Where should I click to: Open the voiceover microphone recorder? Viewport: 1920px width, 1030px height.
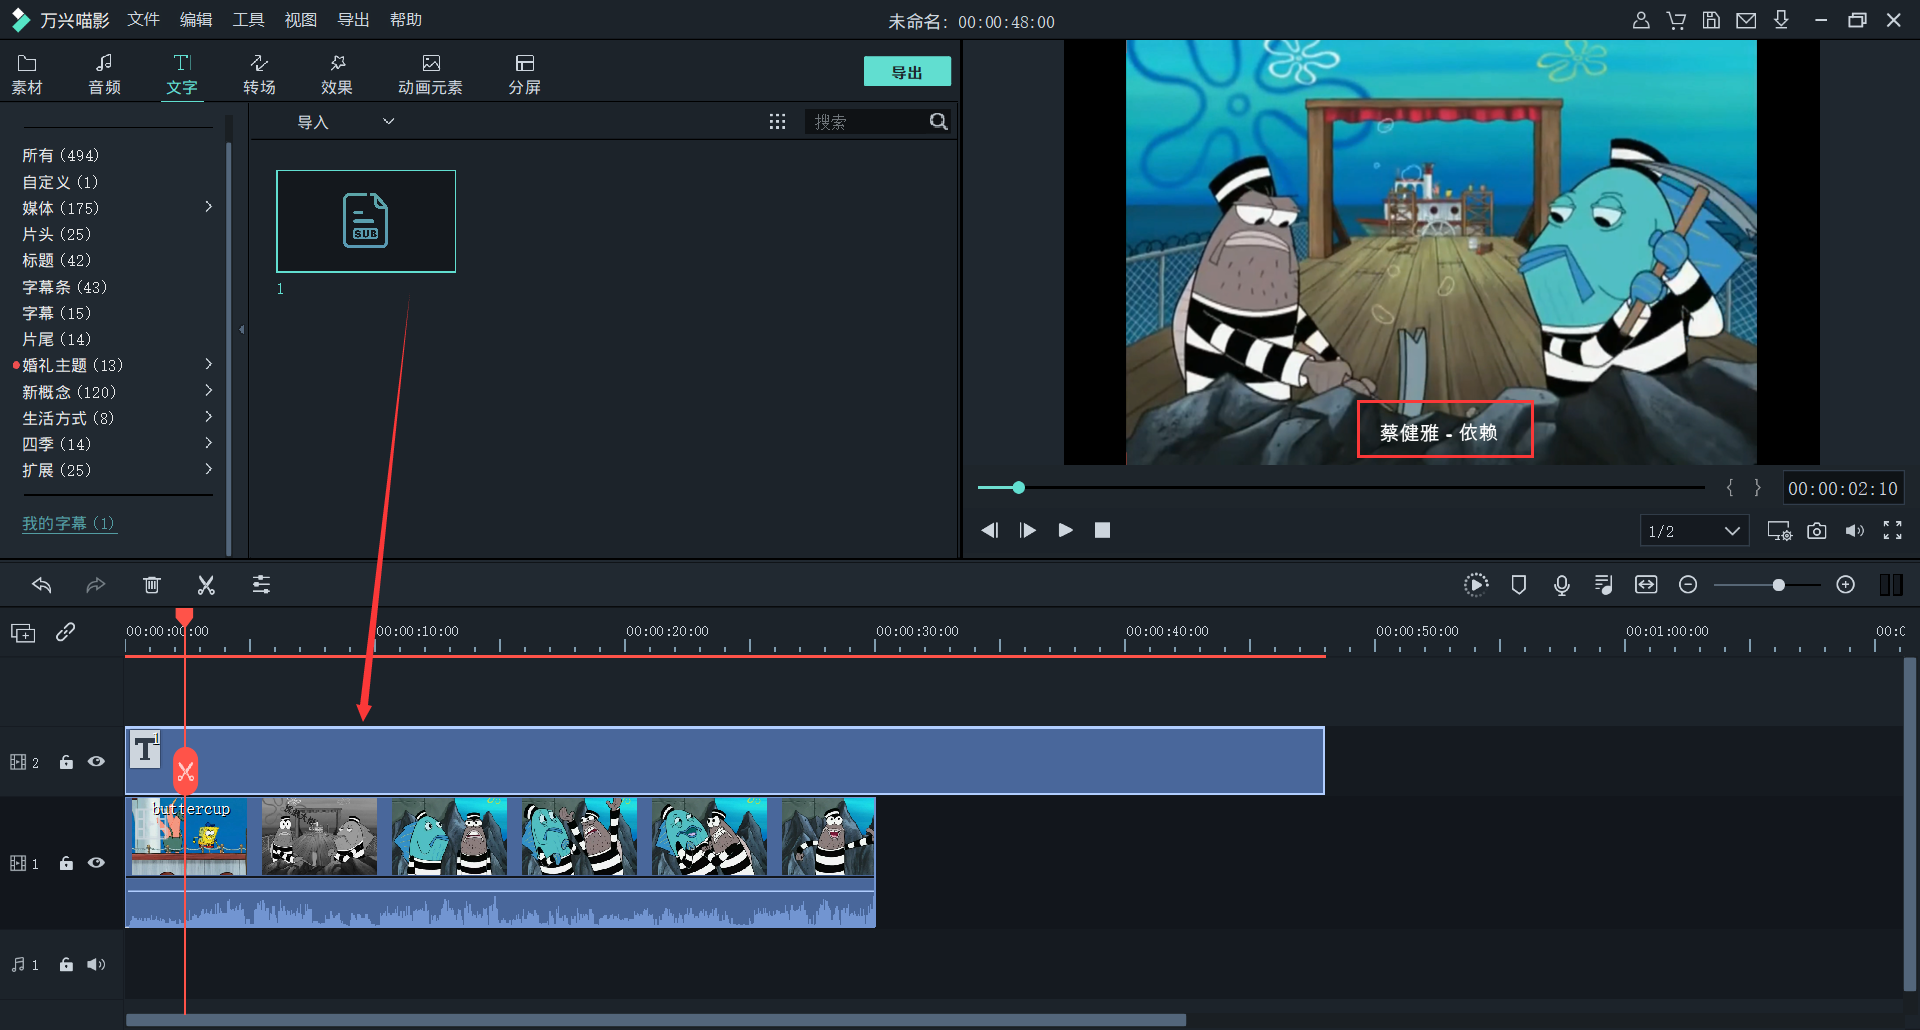pyautogui.click(x=1561, y=585)
